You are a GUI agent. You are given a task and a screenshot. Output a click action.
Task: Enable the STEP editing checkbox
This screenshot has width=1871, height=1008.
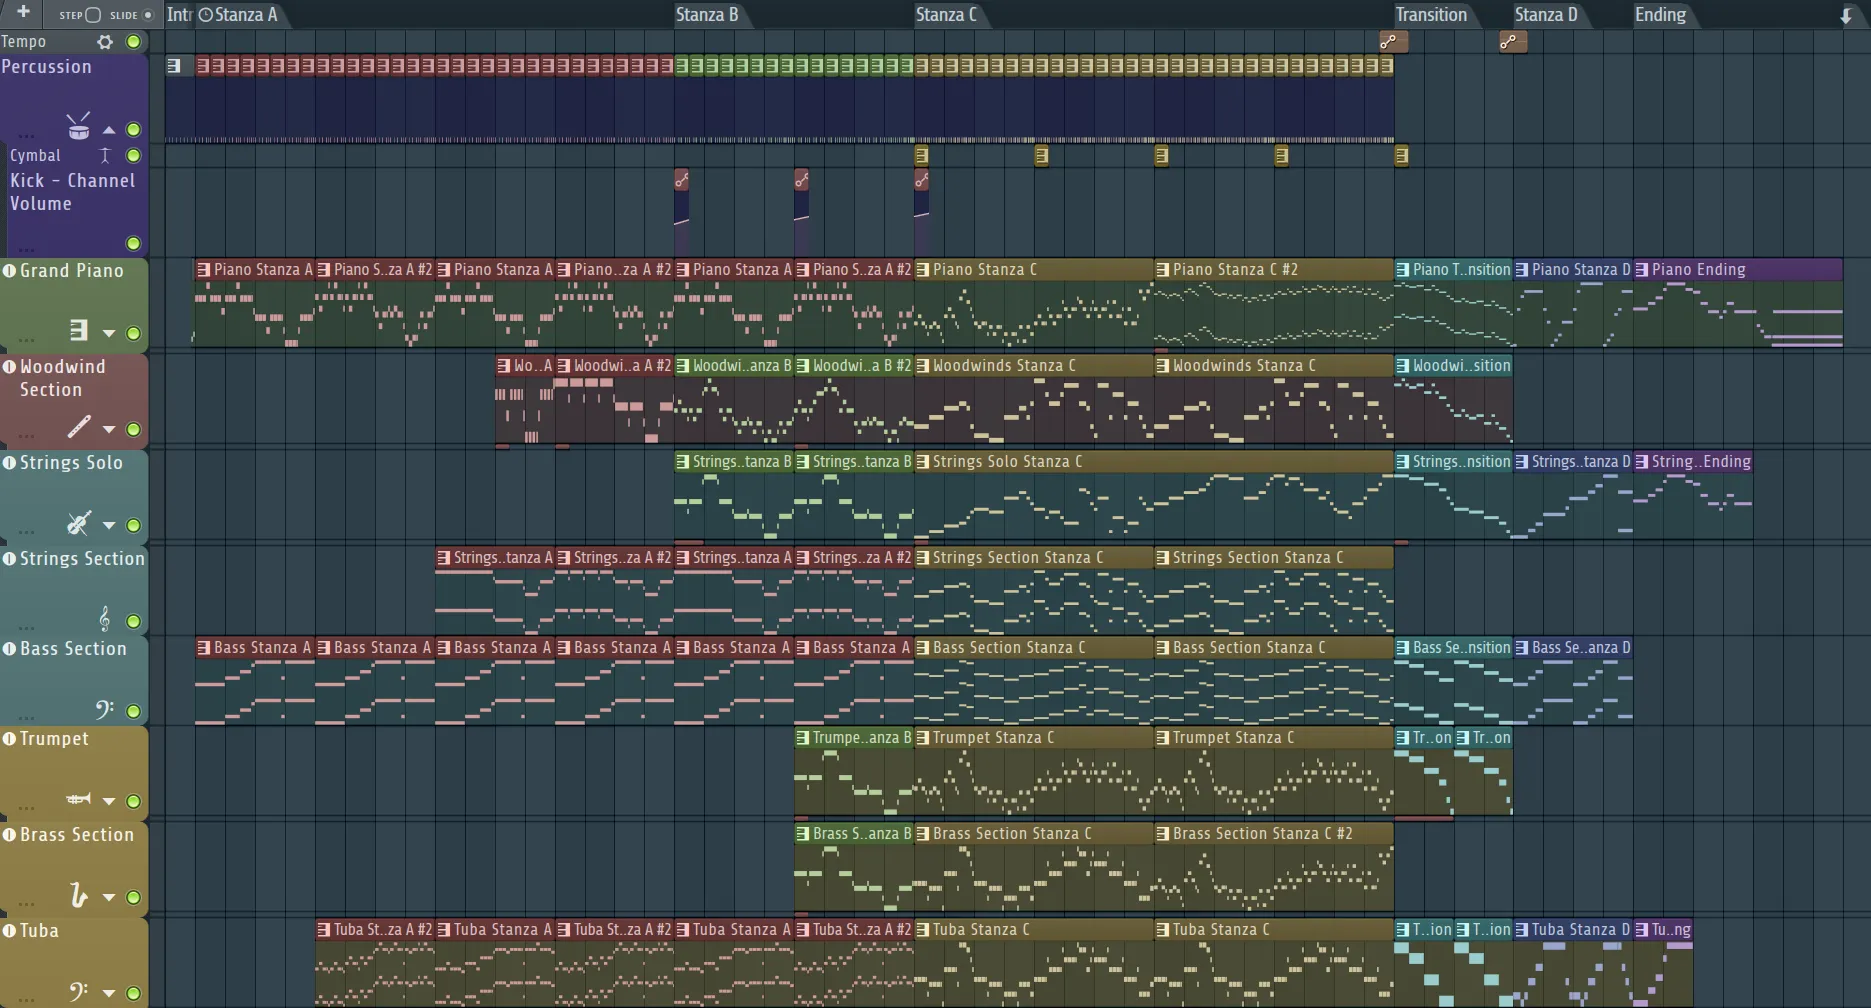click(93, 15)
